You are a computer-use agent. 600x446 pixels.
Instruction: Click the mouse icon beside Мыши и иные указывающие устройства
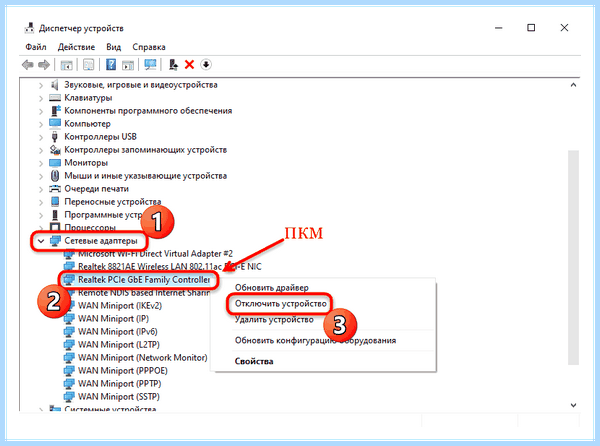click(55, 176)
